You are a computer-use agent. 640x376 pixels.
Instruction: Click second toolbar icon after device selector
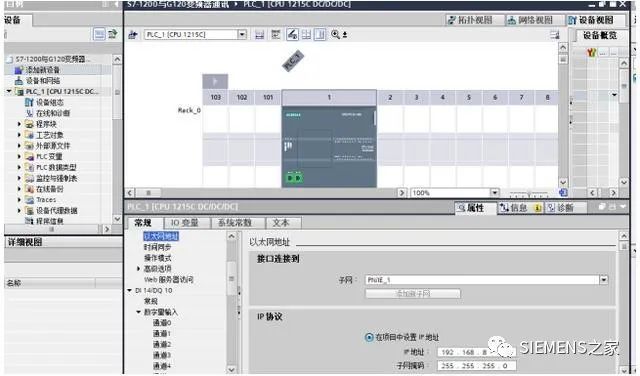click(x=276, y=35)
